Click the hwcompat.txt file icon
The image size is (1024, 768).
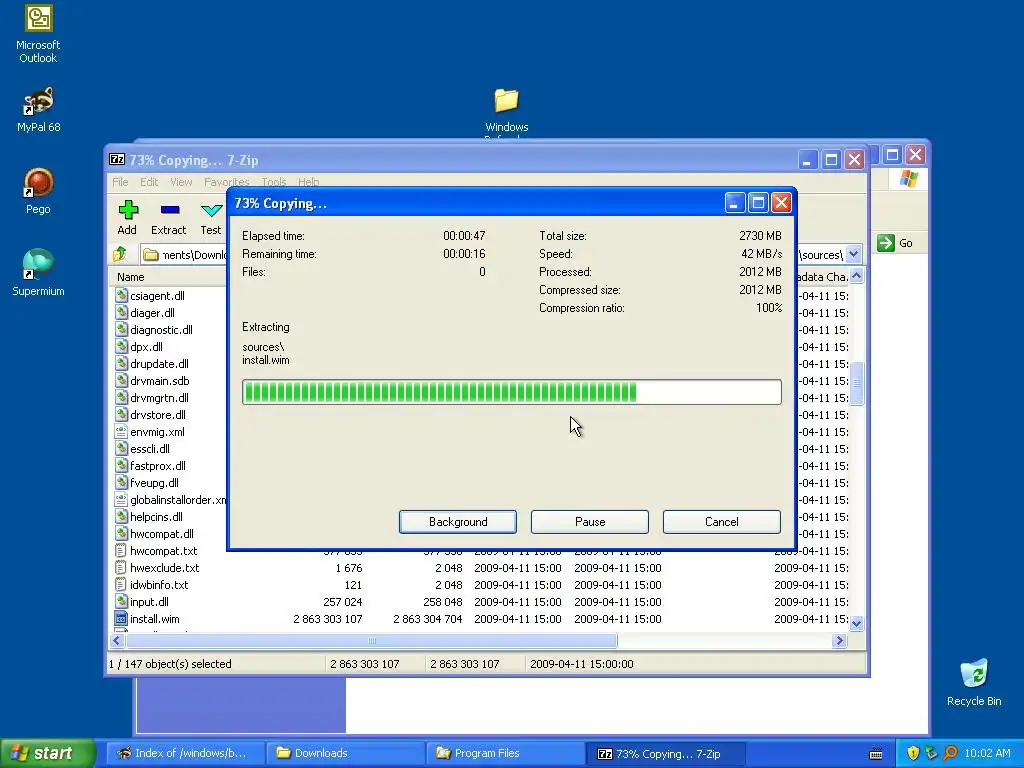[x=121, y=550]
